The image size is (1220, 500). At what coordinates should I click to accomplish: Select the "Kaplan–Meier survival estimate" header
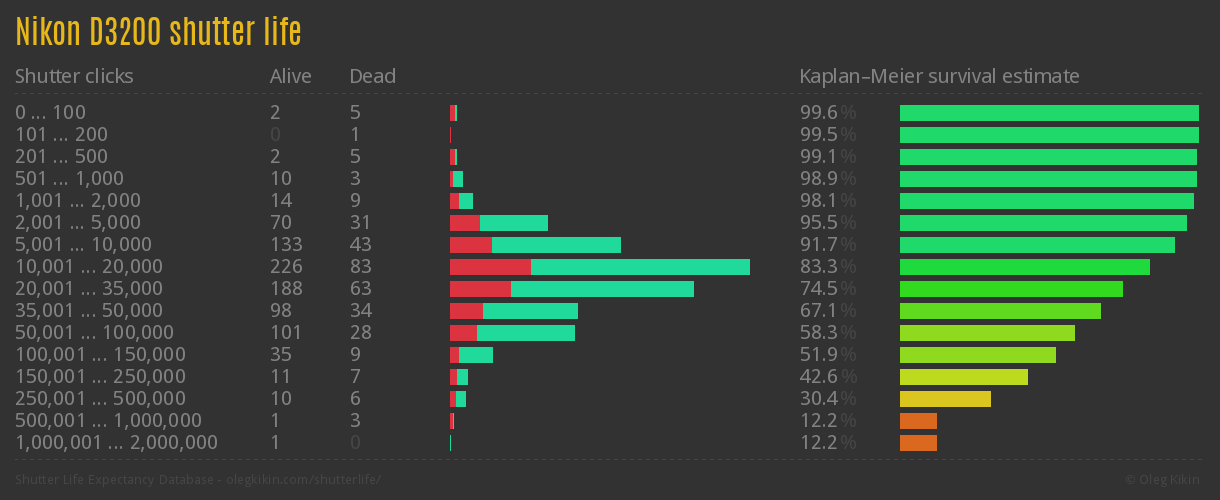tap(939, 76)
